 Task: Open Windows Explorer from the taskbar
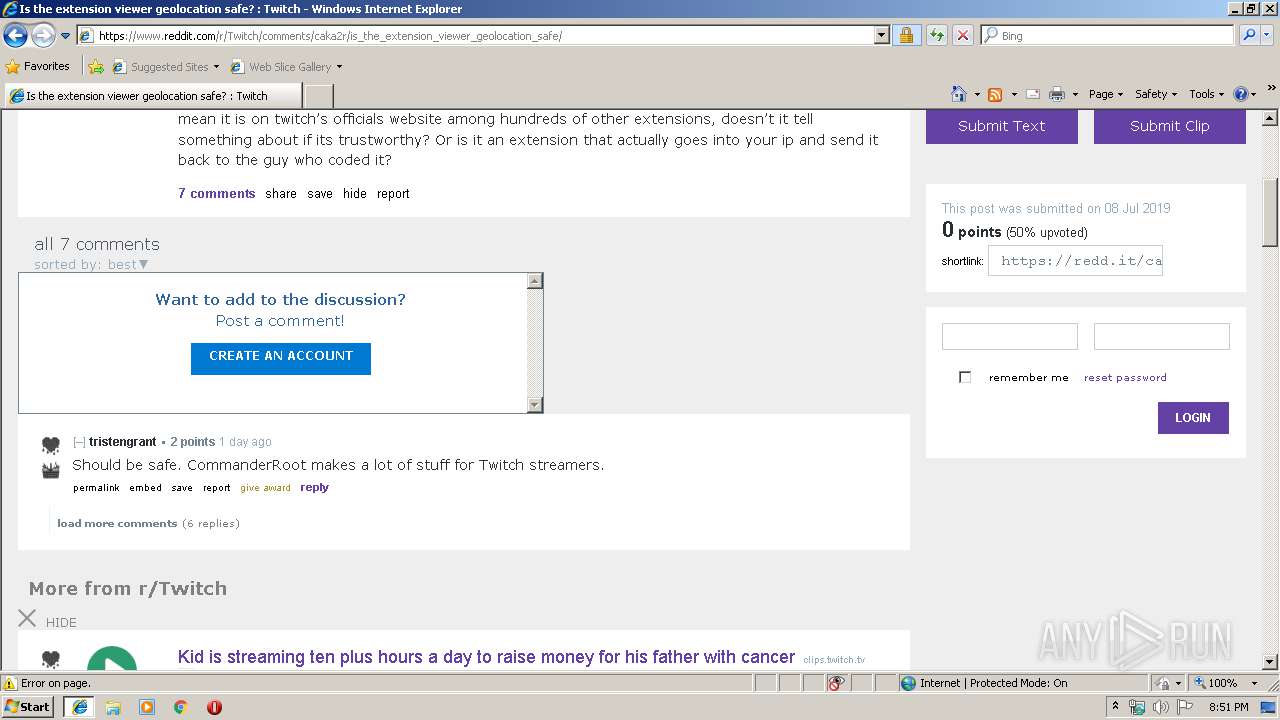113,707
